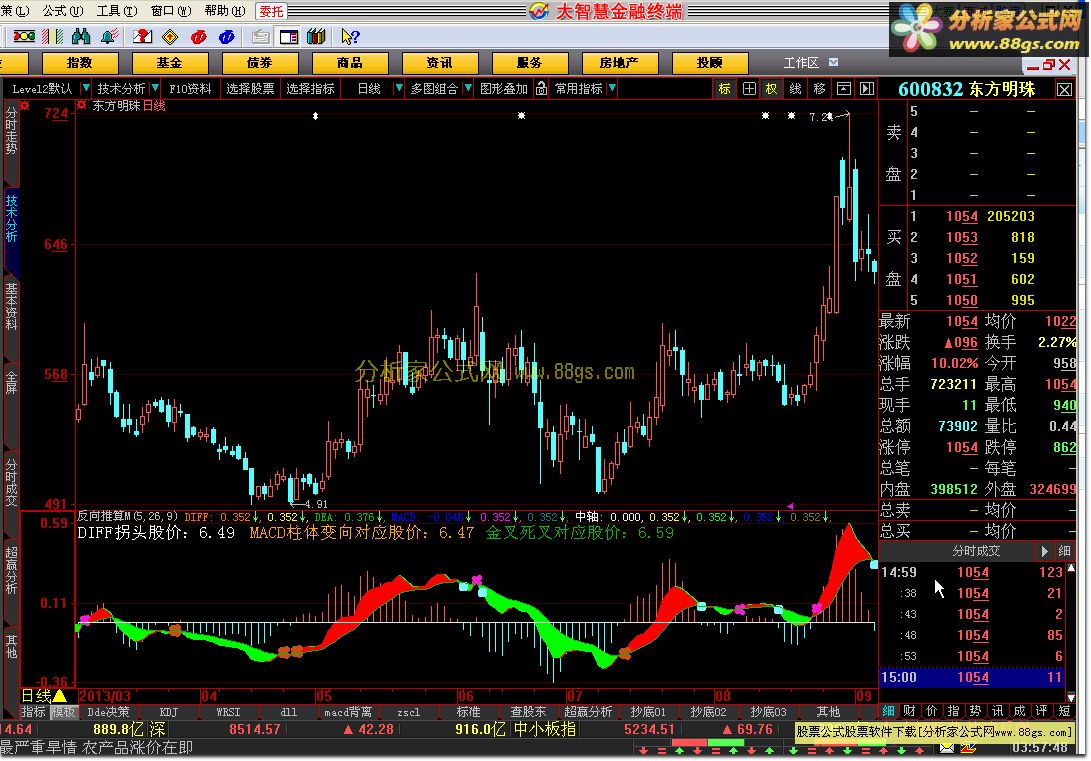Click the red circular info icon

[x=198, y=36]
